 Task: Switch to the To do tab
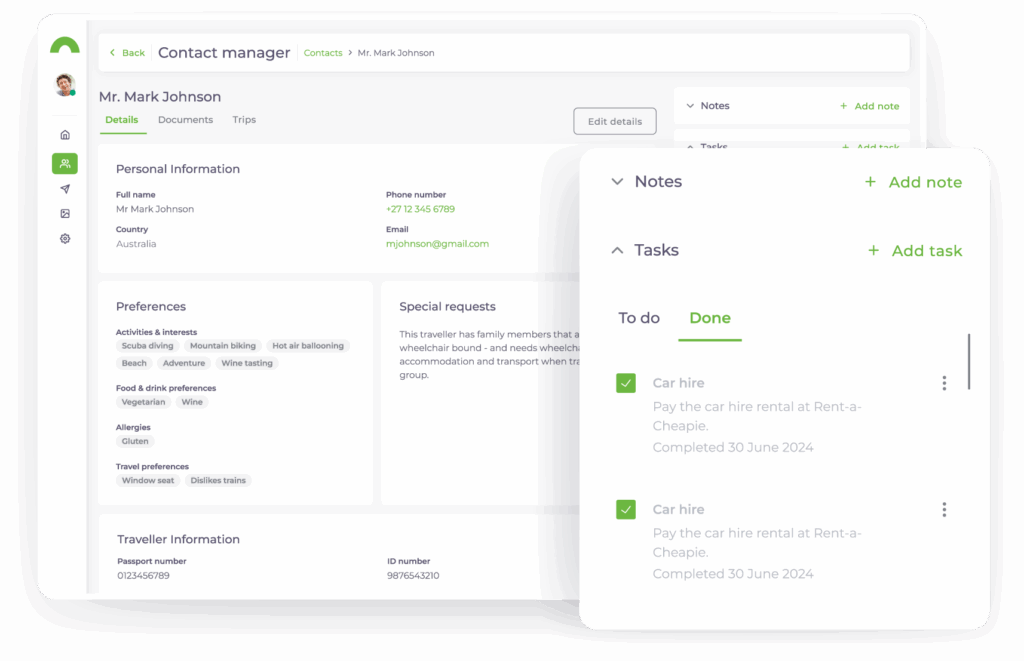[639, 317]
